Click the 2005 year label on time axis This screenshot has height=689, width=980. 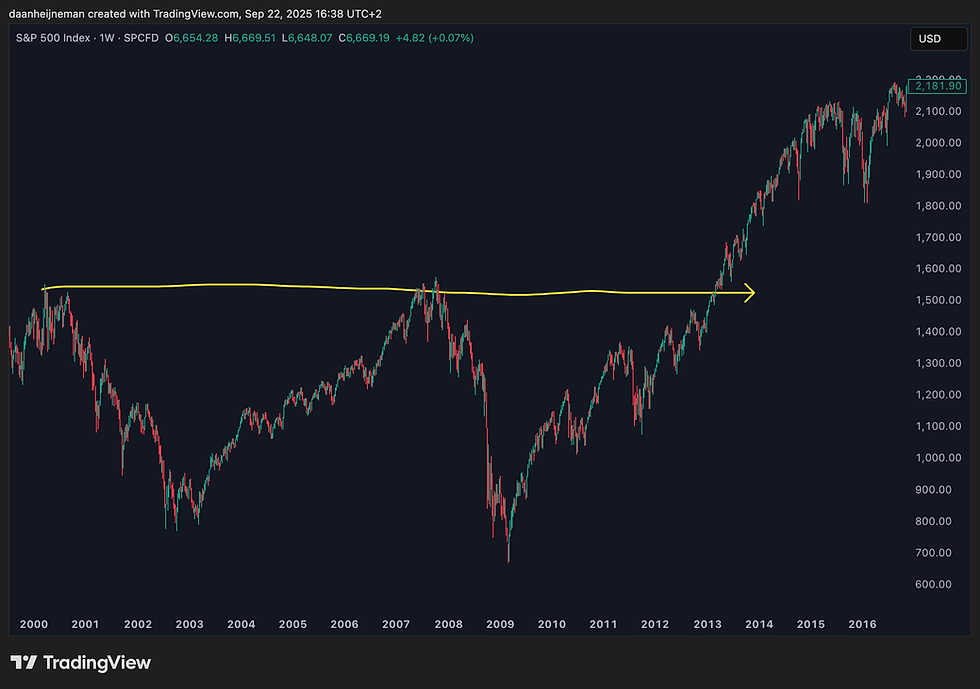coord(292,624)
